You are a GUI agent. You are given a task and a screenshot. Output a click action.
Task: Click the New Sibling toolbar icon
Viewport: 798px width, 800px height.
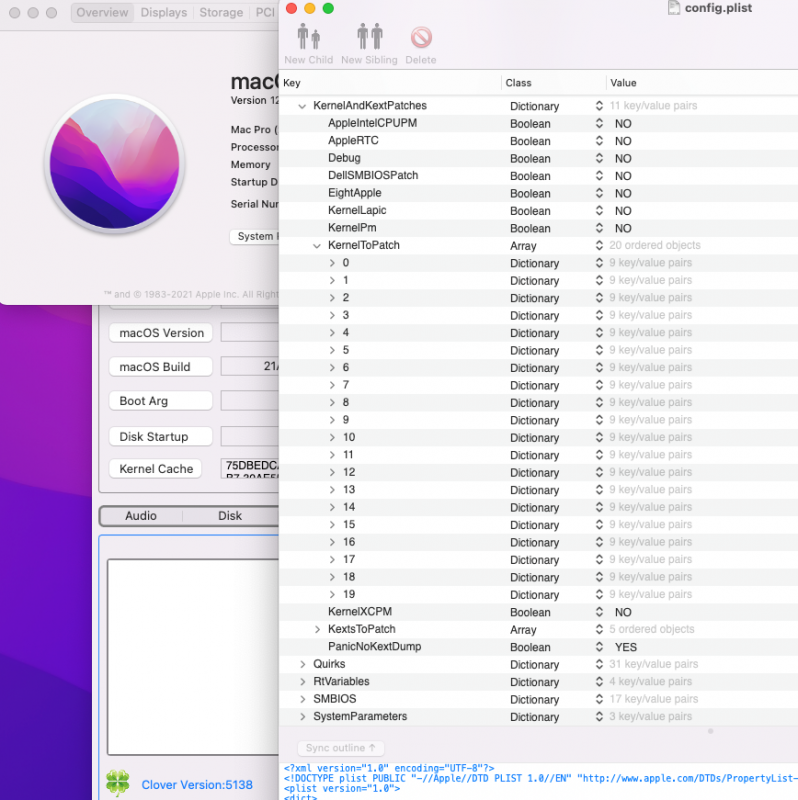tap(369, 38)
